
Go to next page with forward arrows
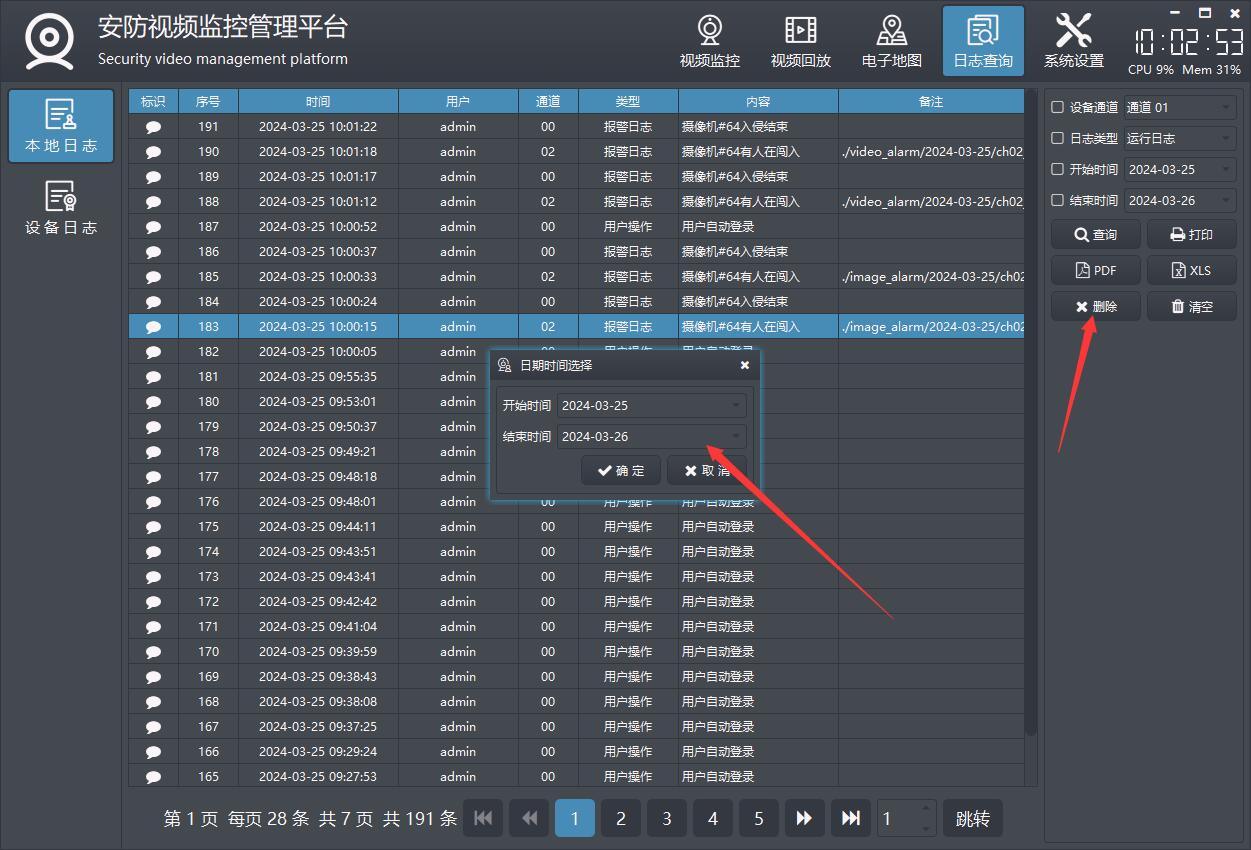click(x=804, y=818)
